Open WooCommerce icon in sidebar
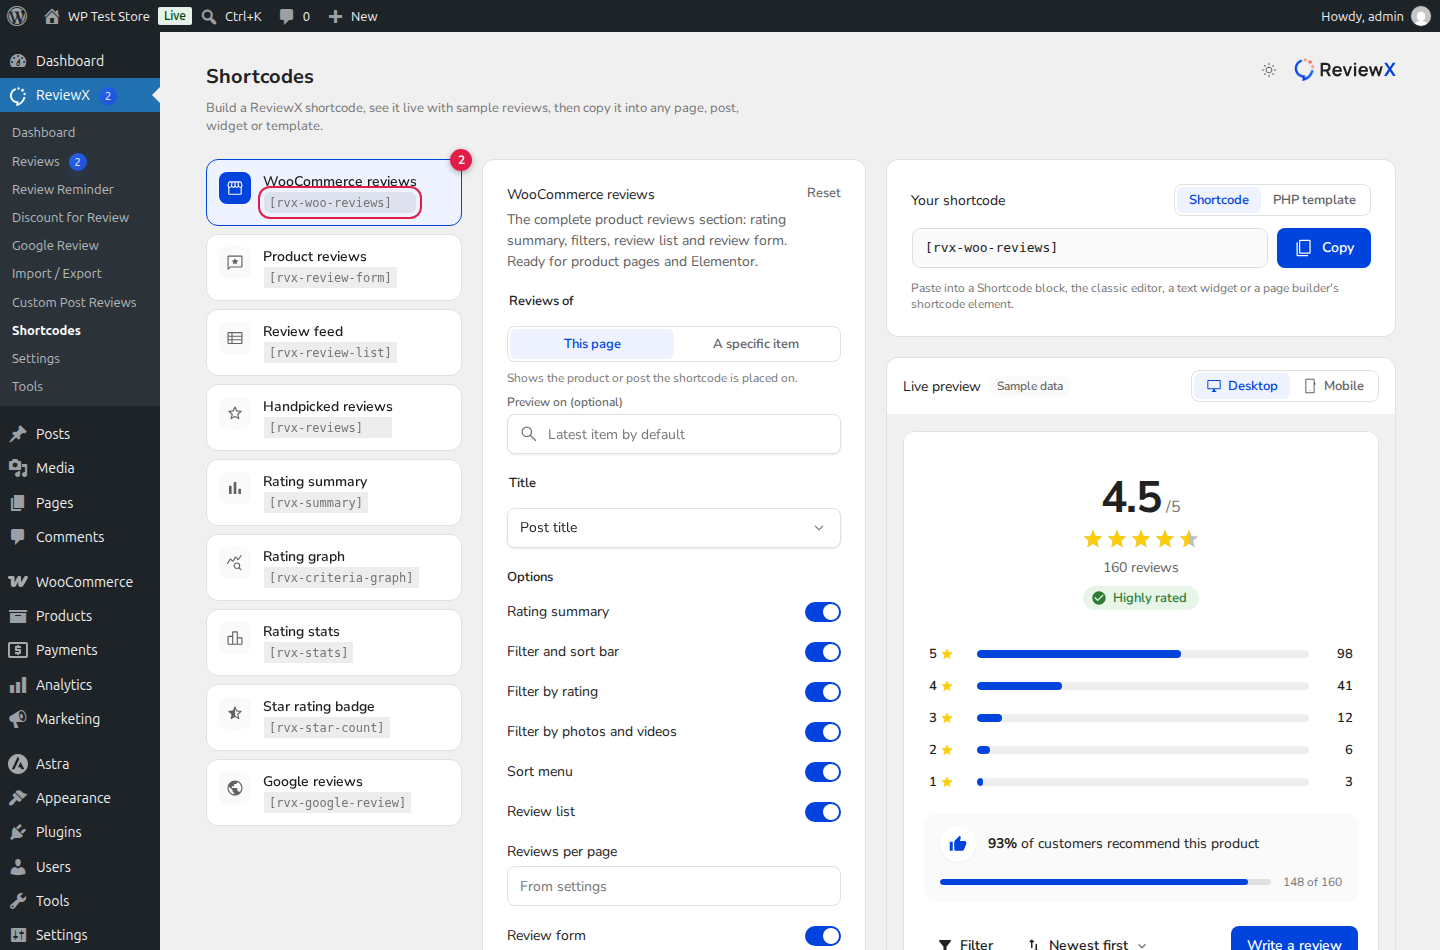1440x950 pixels. click(x=18, y=582)
